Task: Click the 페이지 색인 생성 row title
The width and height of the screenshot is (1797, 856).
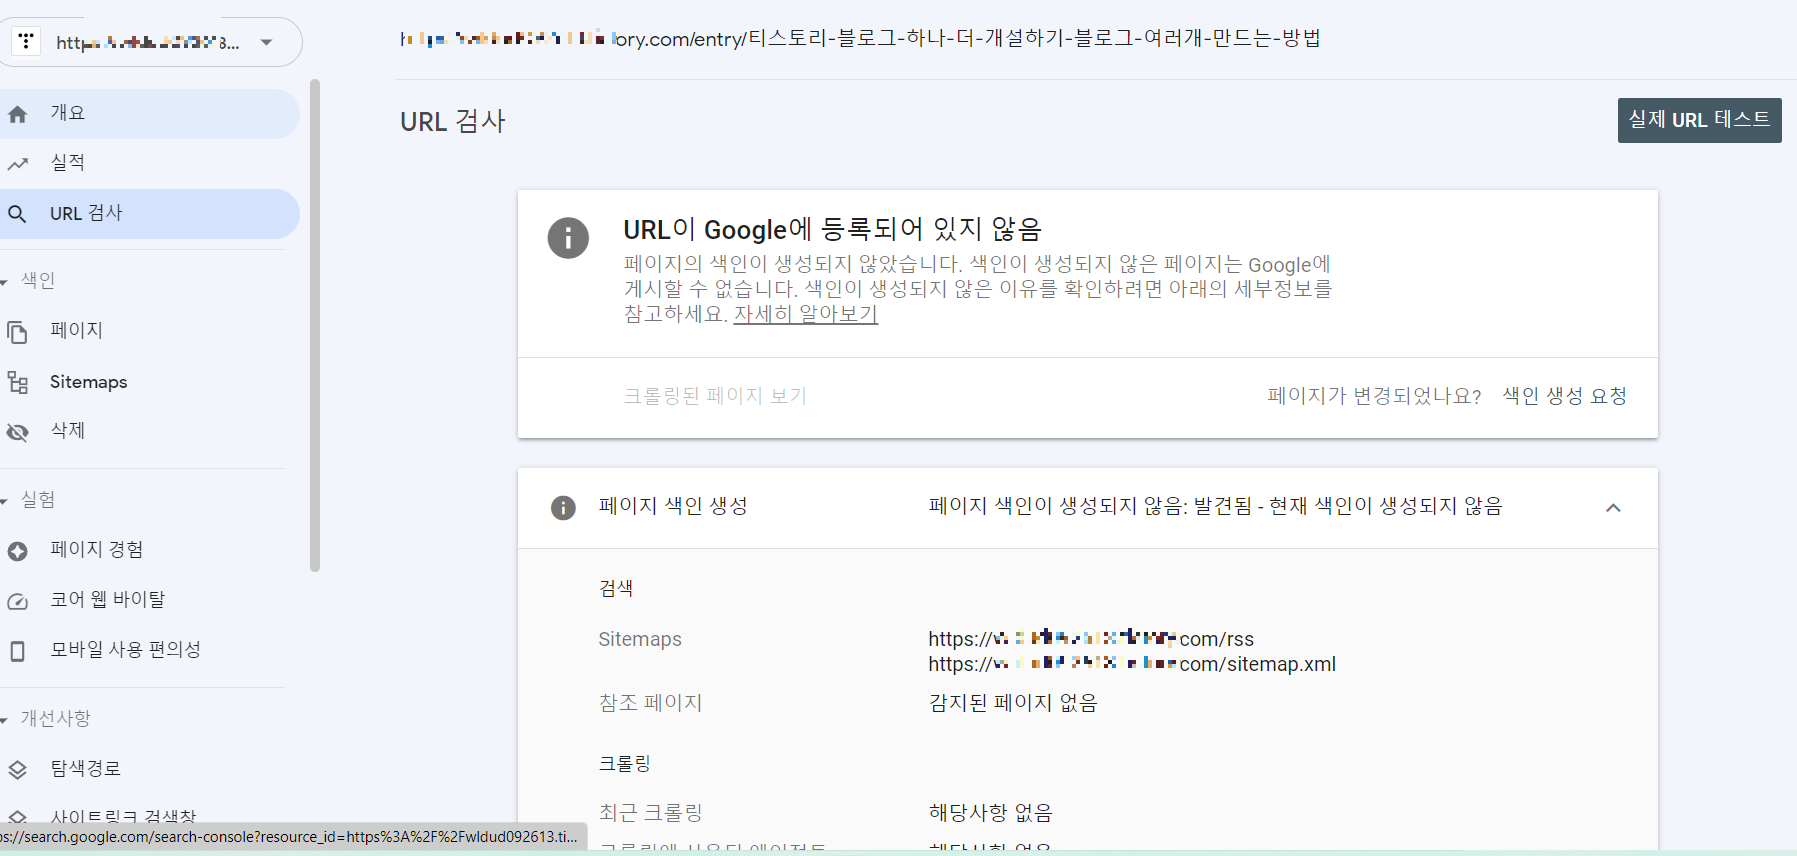Action: pyautogui.click(x=673, y=507)
